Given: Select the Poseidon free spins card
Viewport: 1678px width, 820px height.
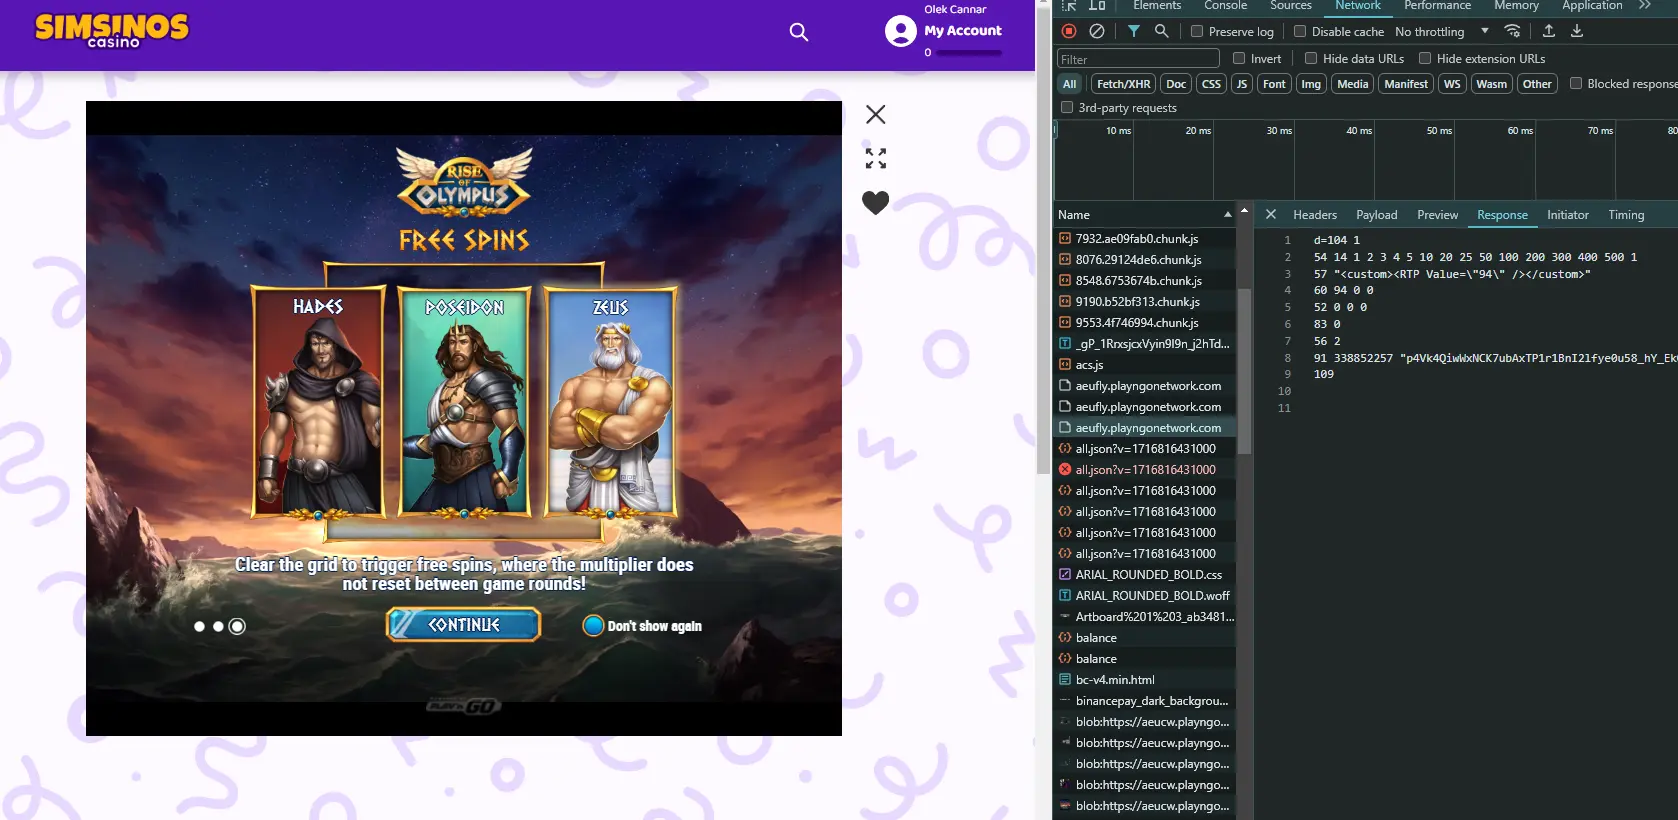Looking at the screenshot, I should [x=464, y=402].
